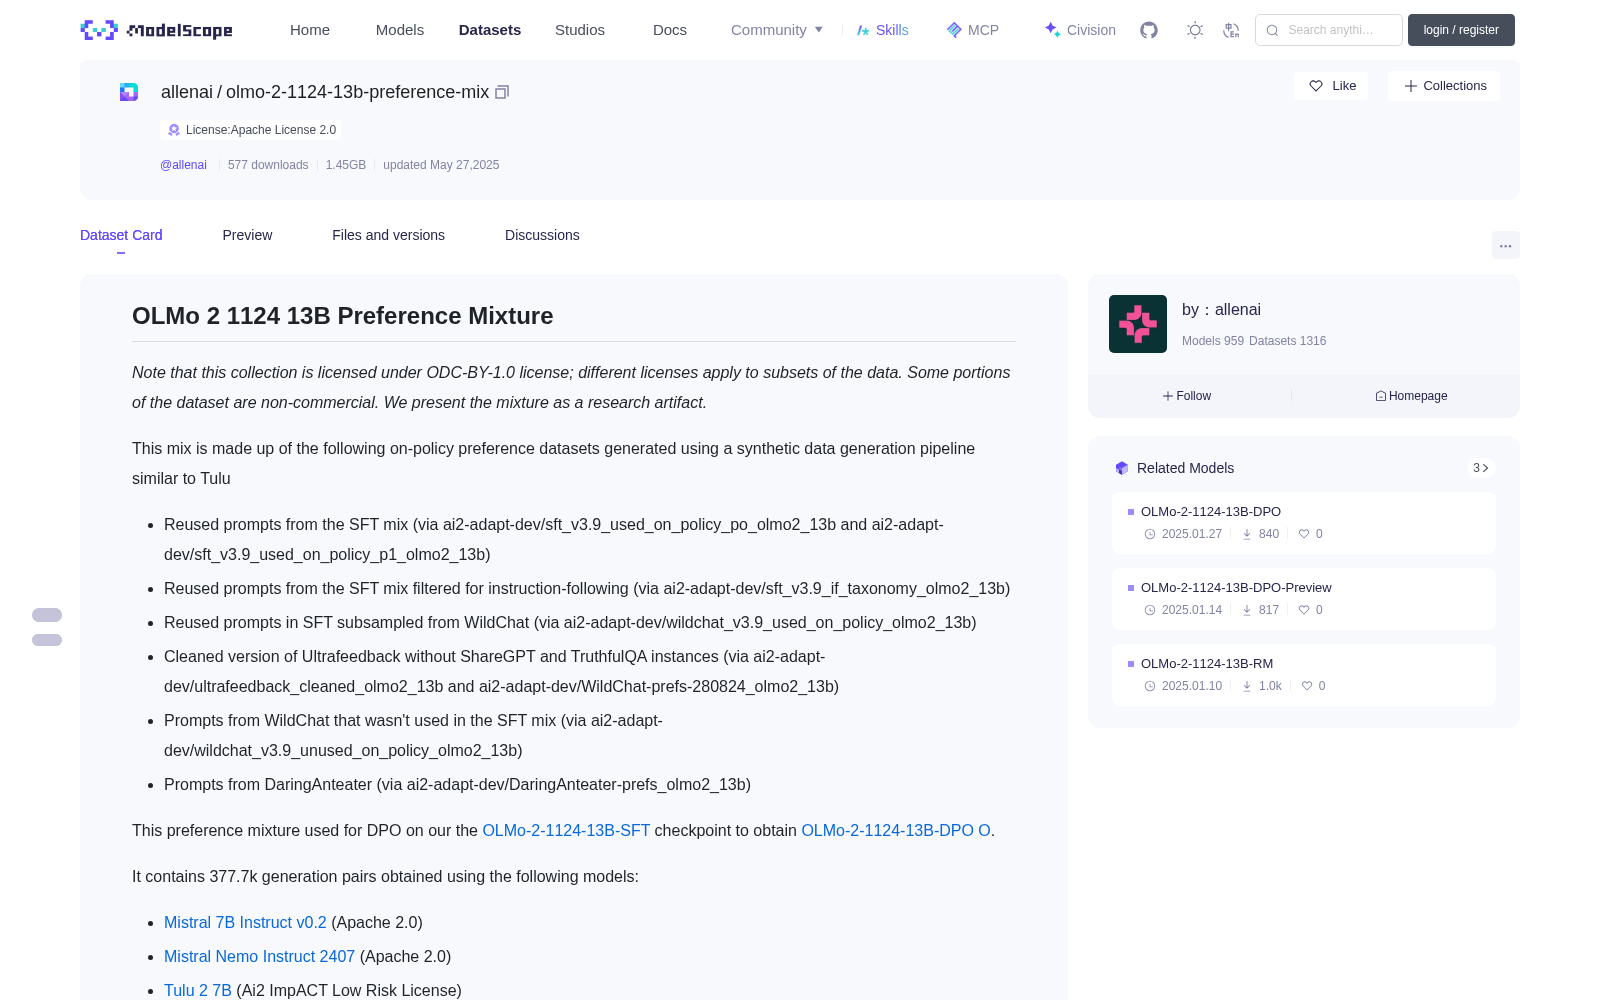
Task: Toggle the light/dark theme icon
Action: (1194, 30)
